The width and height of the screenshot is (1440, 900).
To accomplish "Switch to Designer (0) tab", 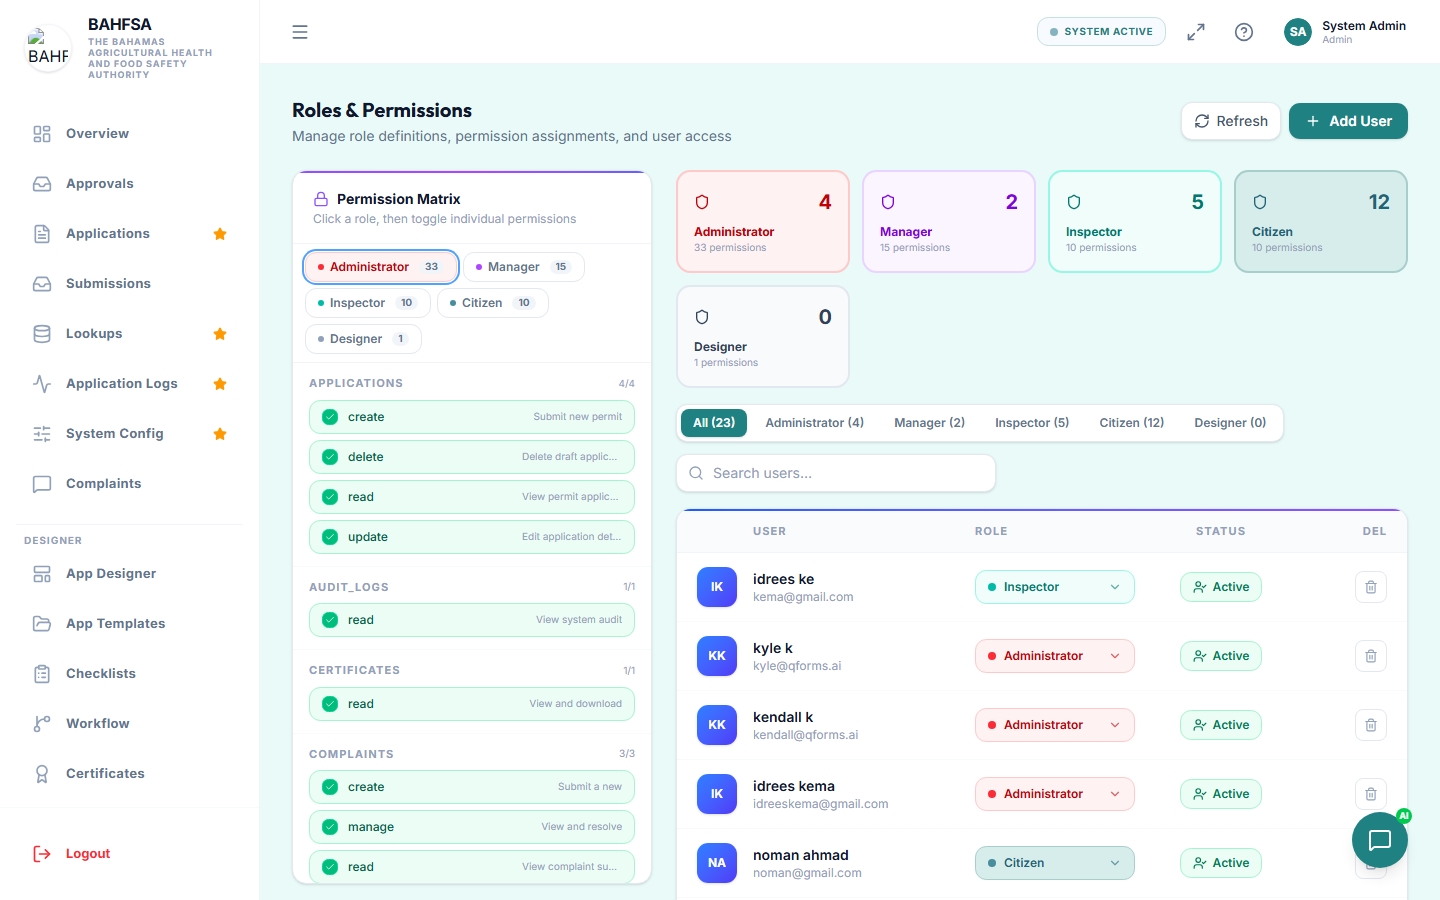I will pyautogui.click(x=1230, y=423).
